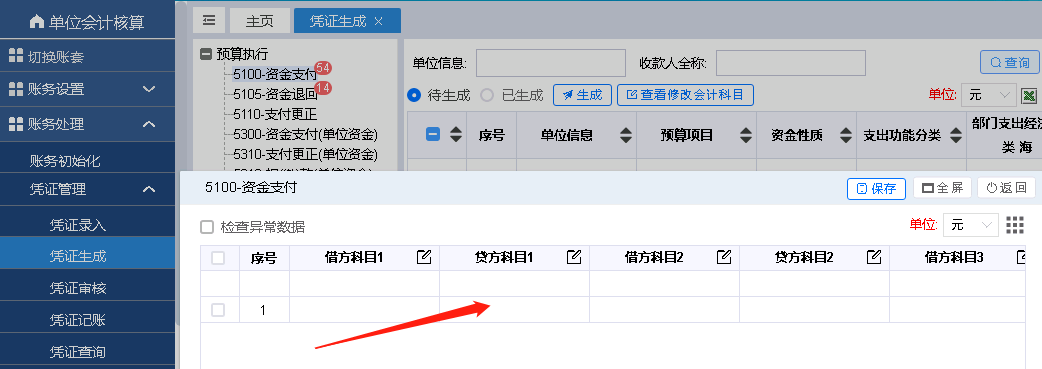Click sort arrows next to select-all checkbox
This screenshot has width=1042, height=369.
[455, 135]
